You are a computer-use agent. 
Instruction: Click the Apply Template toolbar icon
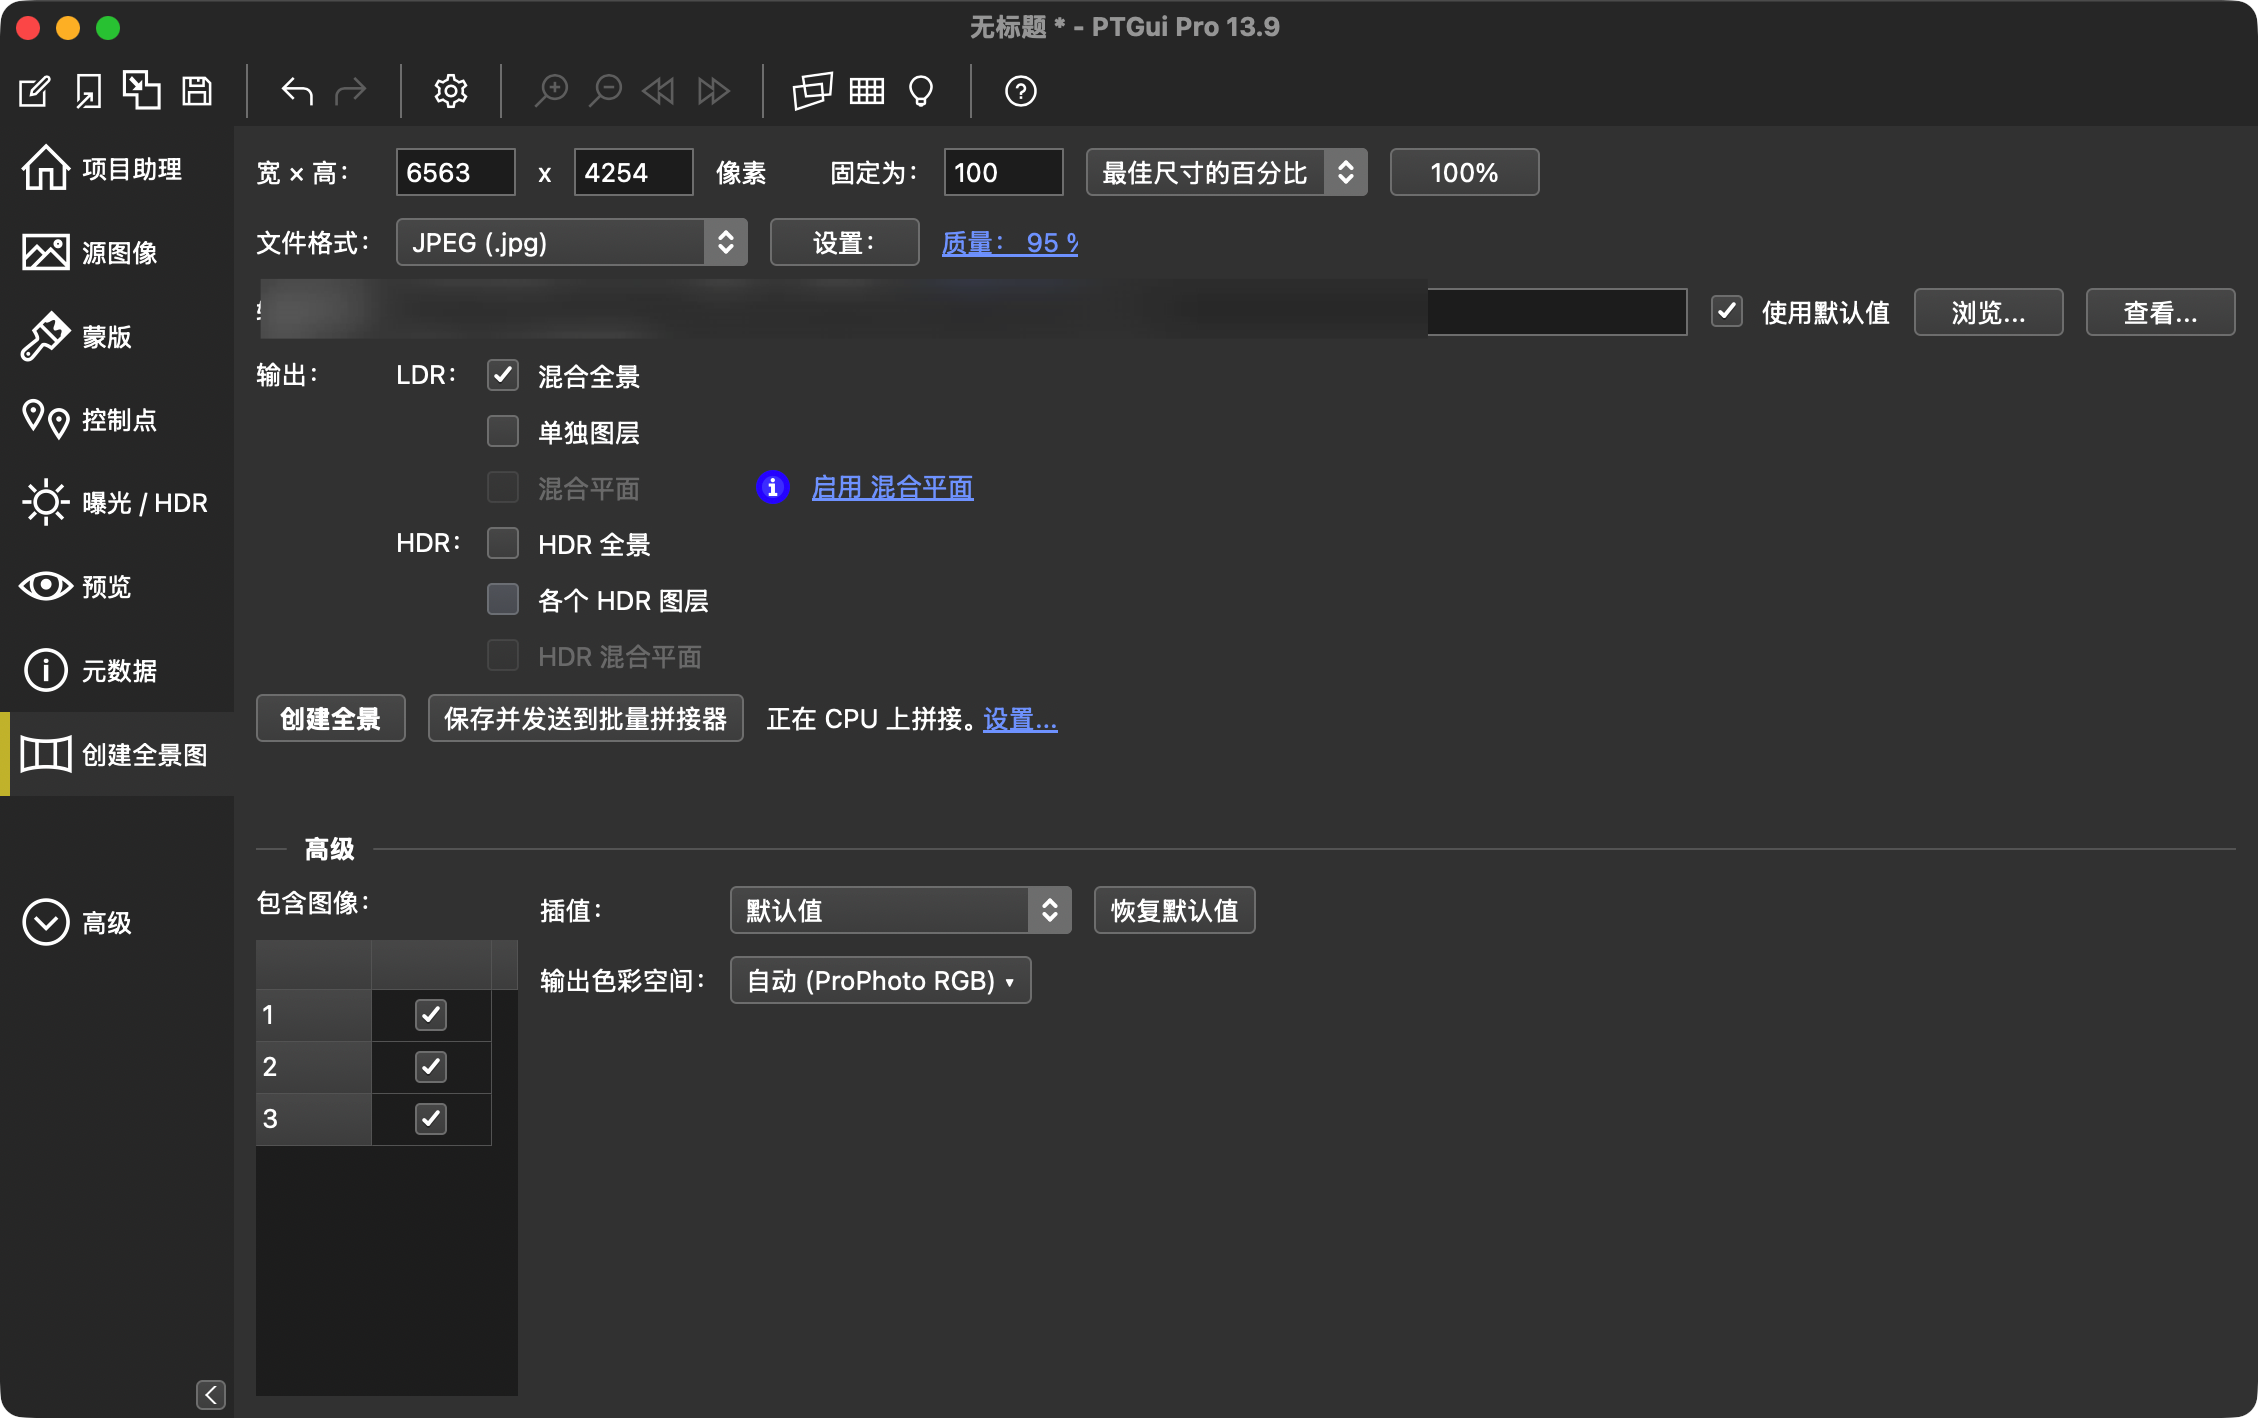click(x=141, y=90)
